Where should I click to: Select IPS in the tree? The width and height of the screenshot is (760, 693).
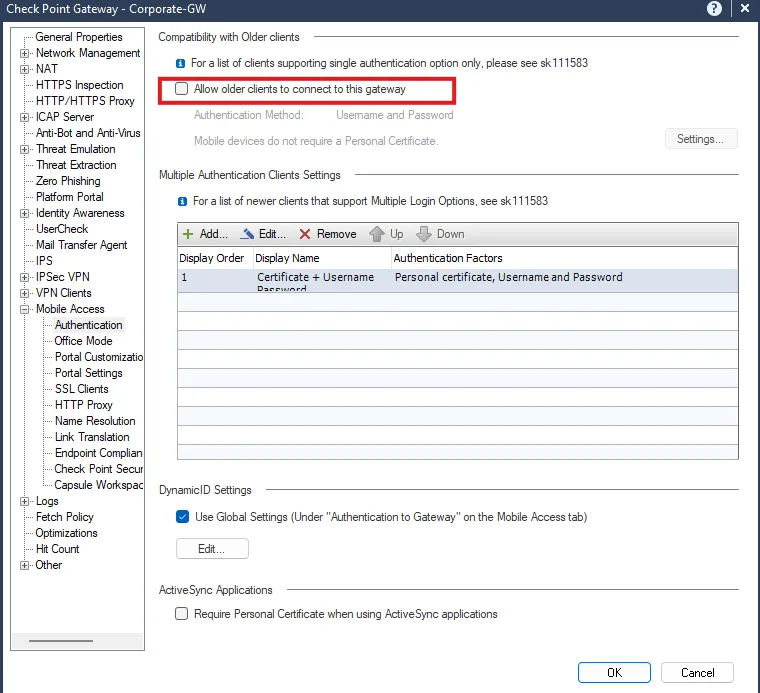tap(44, 261)
